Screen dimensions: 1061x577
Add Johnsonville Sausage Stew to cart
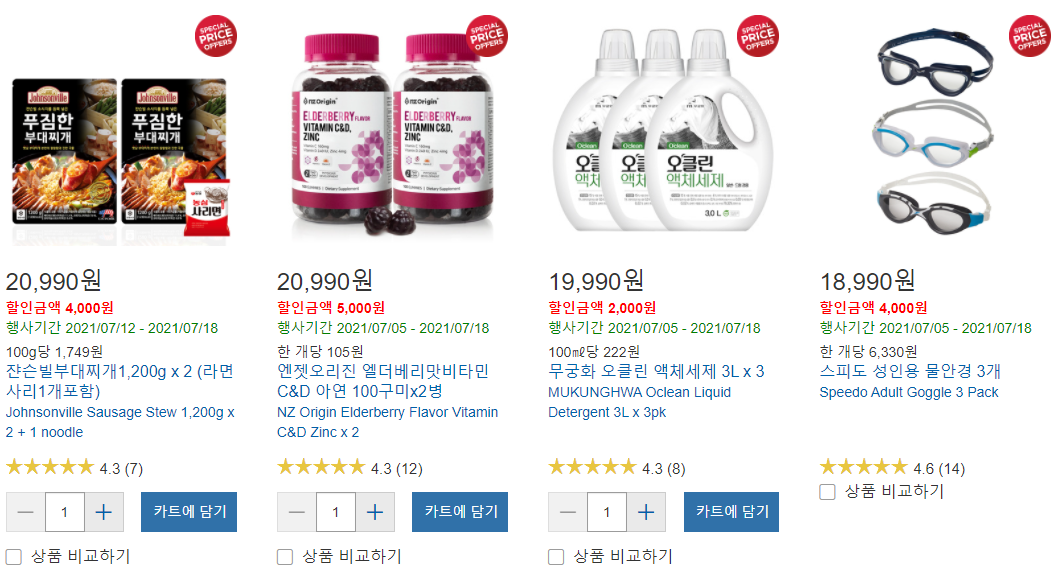click(x=189, y=512)
